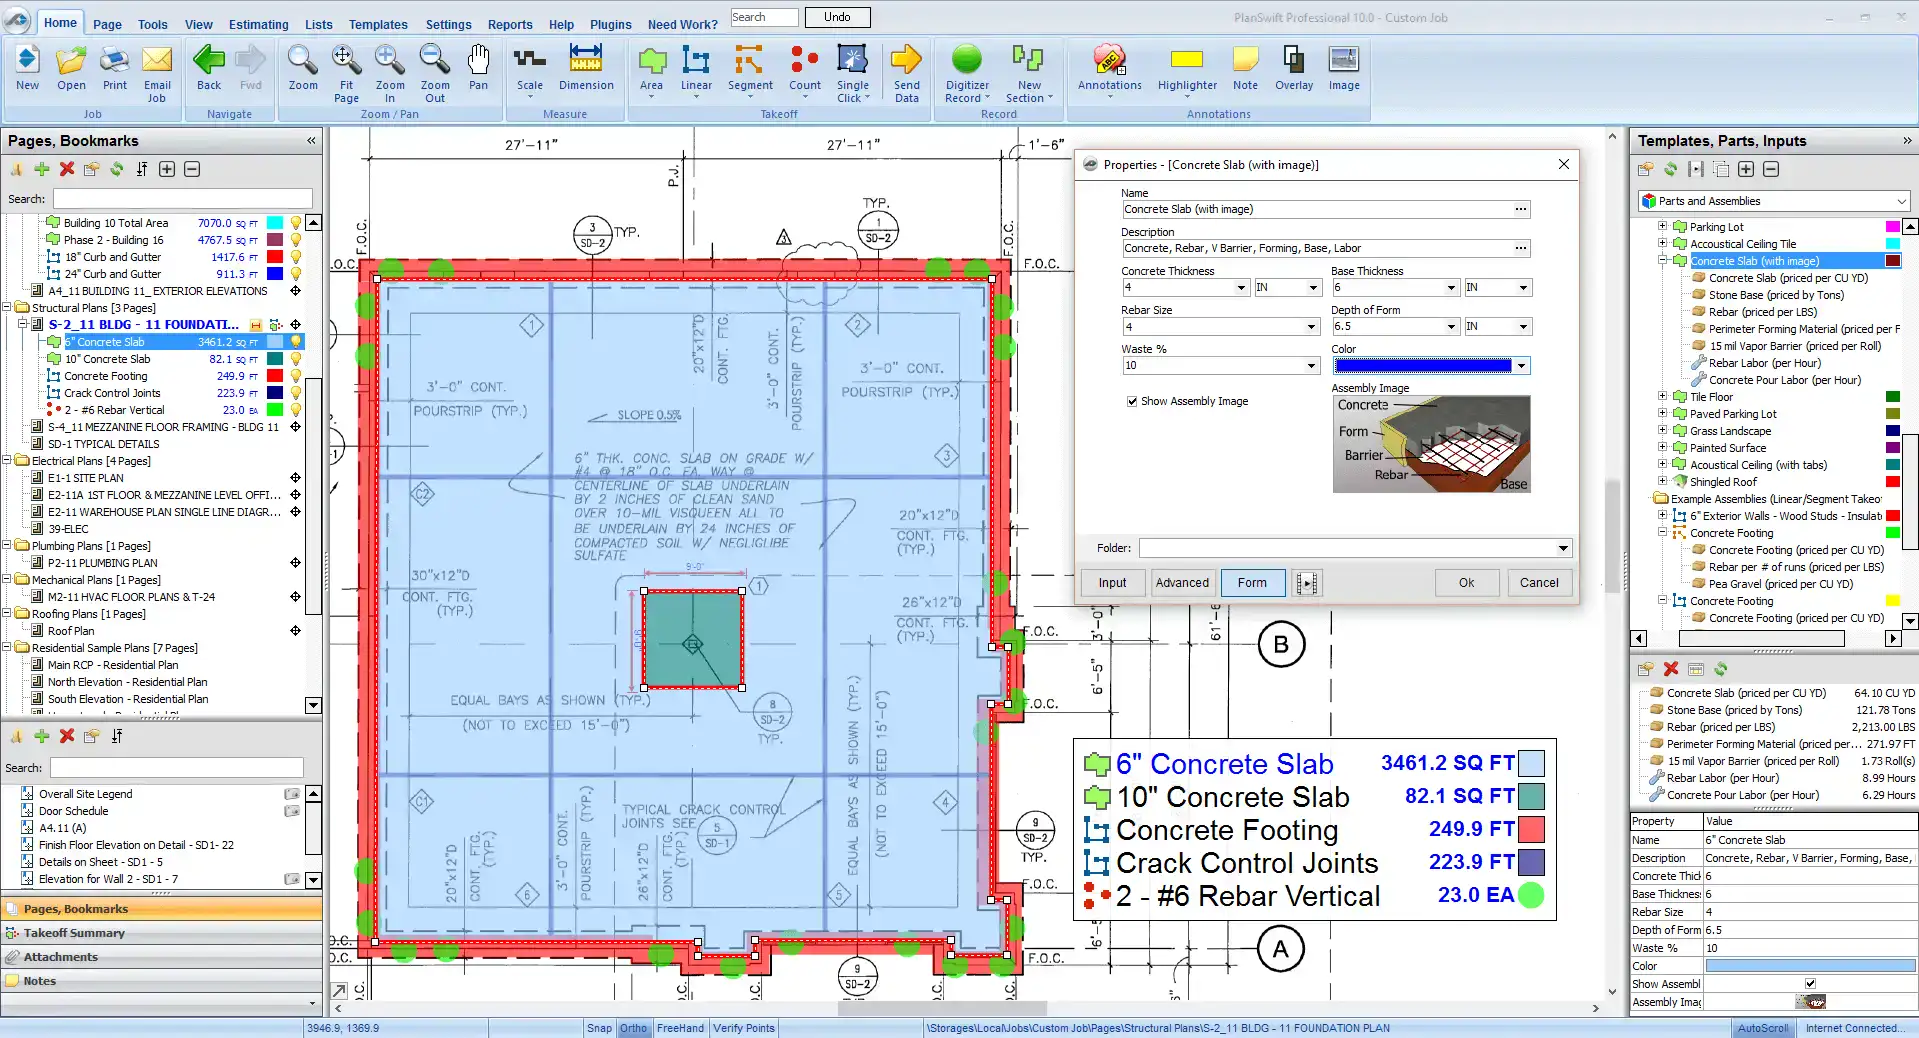Add a Note annotation
The height and width of the screenshot is (1038, 1919).
[x=1245, y=68]
